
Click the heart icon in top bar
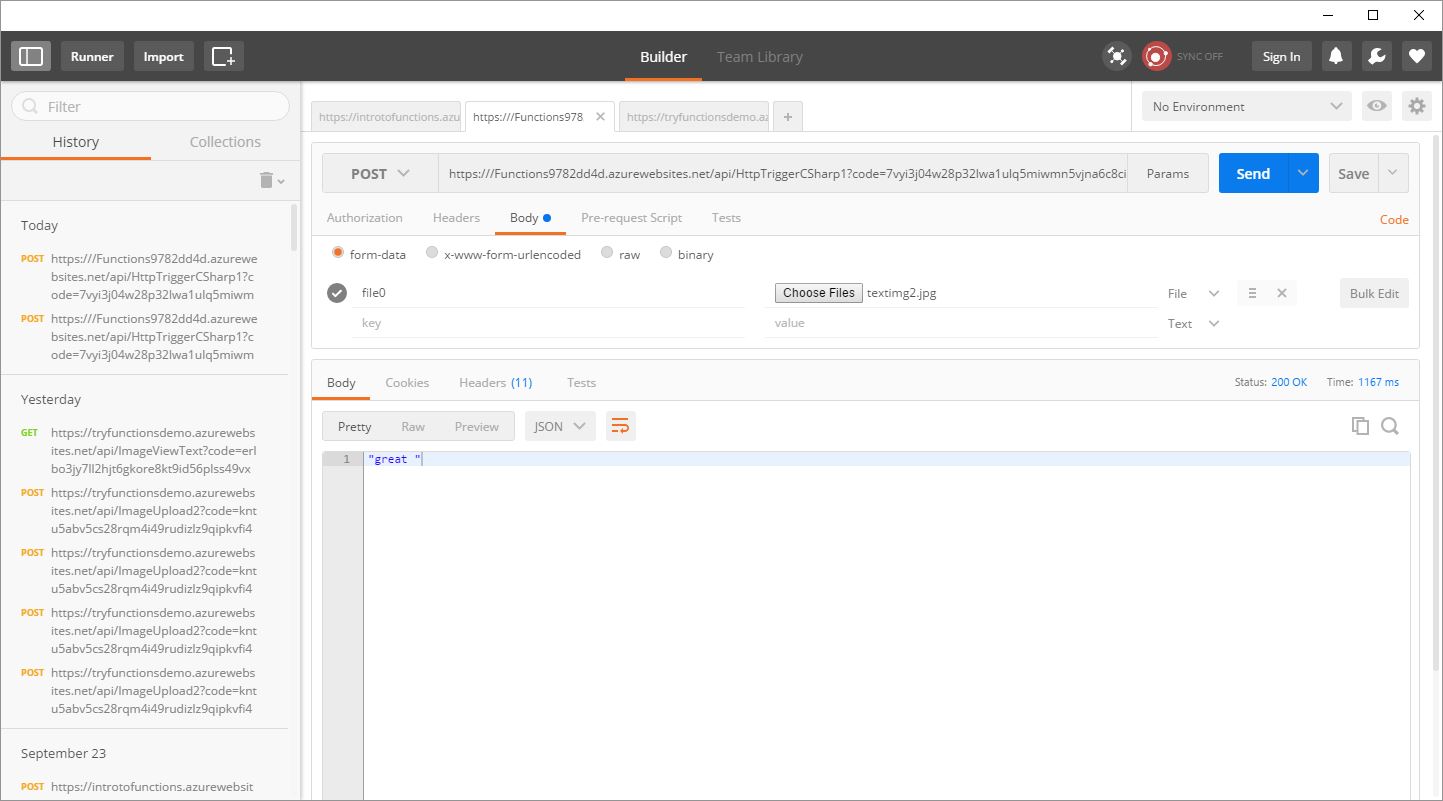[1416, 57]
